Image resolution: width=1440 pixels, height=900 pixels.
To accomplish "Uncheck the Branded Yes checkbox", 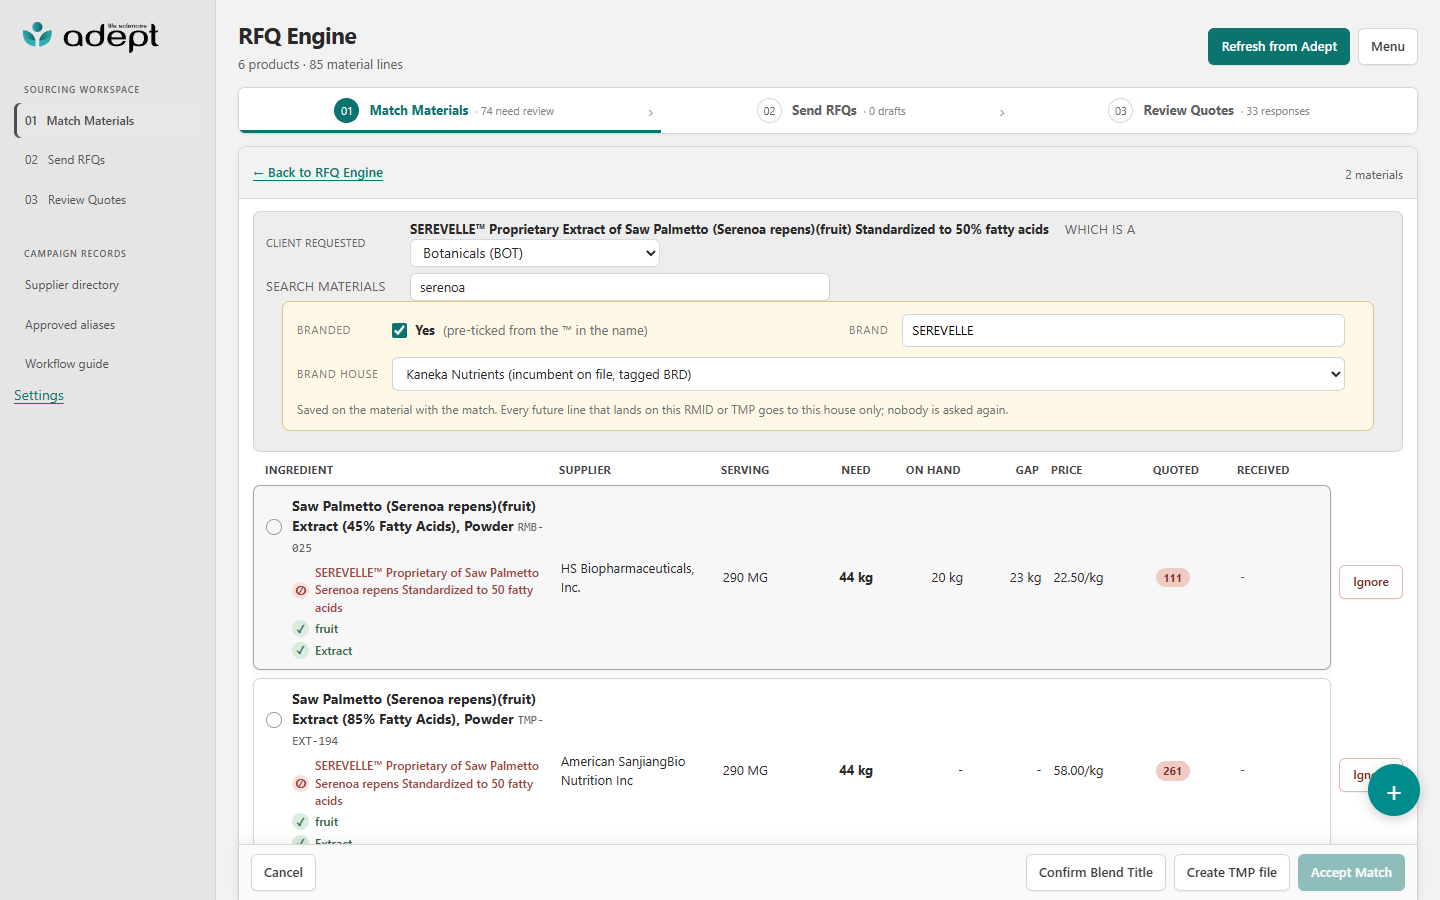I will click(x=399, y=330).
